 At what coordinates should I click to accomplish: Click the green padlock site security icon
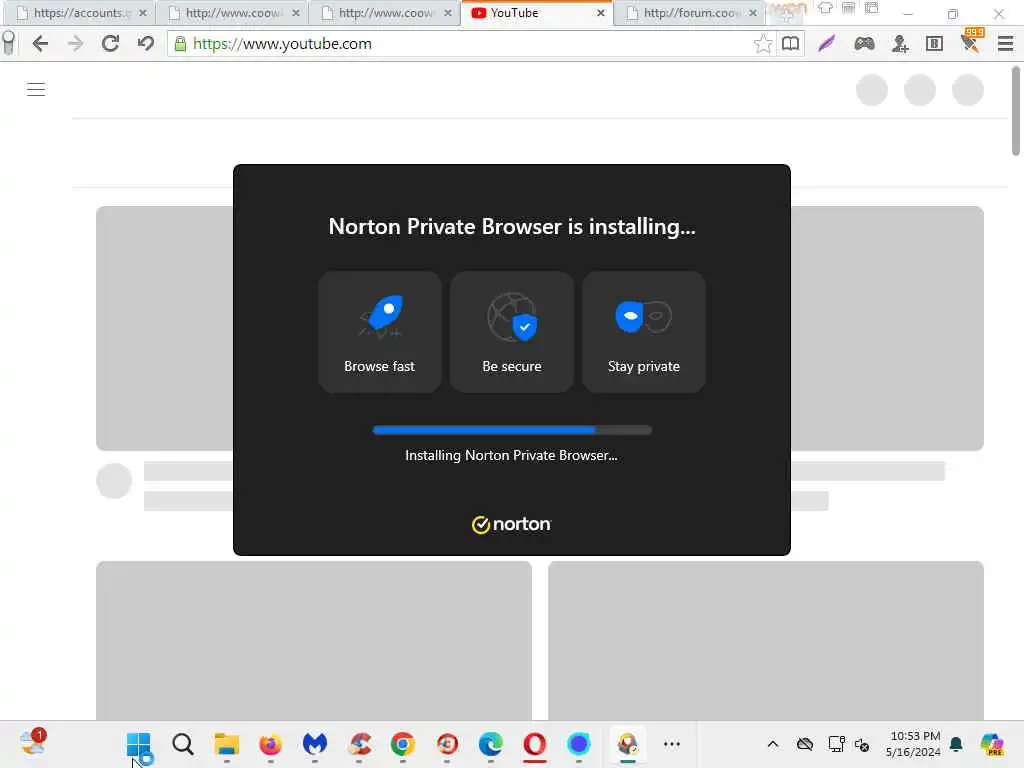(180, 44)
